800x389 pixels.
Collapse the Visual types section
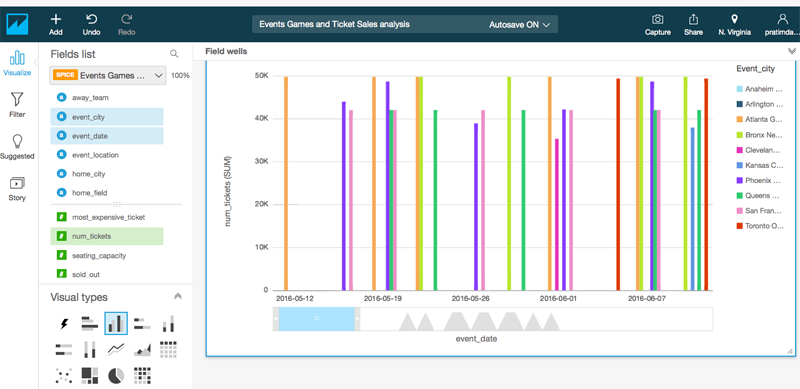pyautogui.click(x=178, y=296)
